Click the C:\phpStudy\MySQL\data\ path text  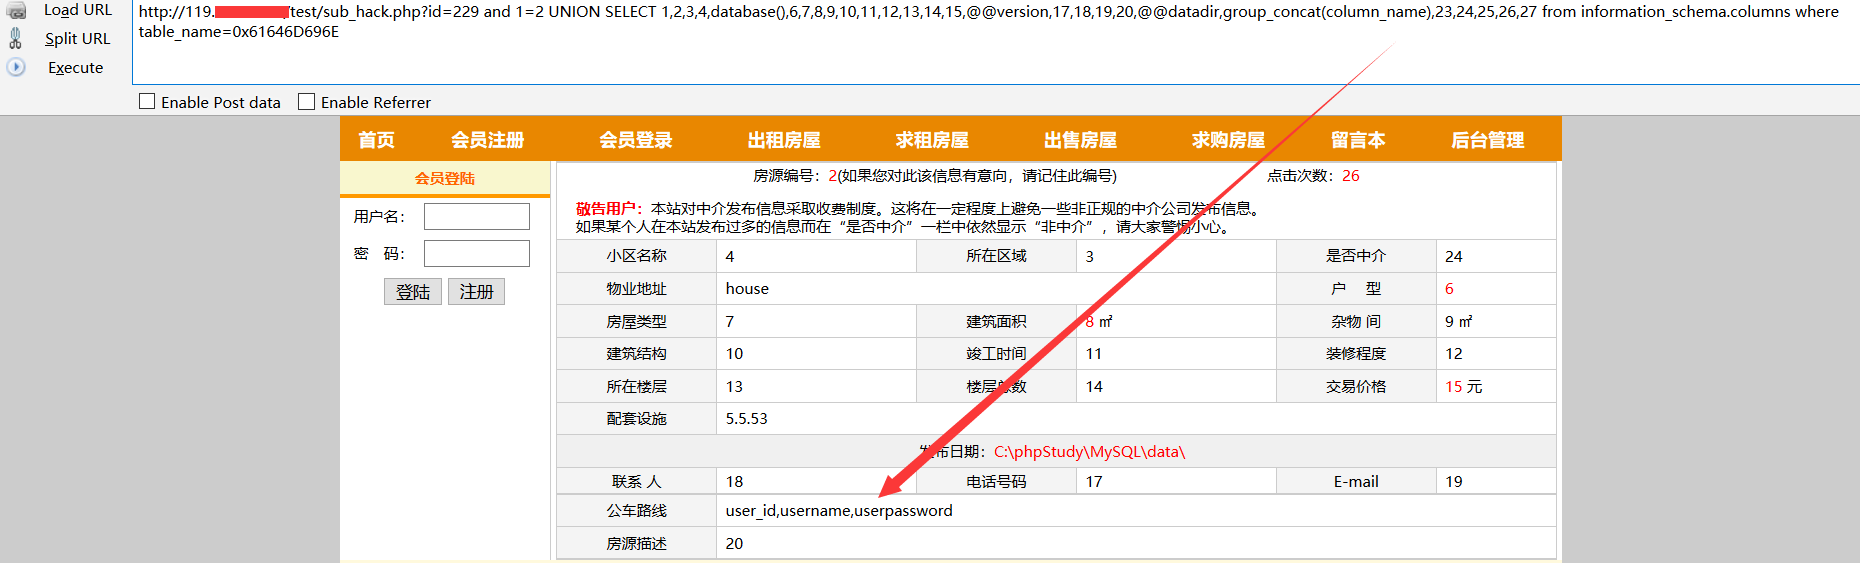(x=1089, y=451)
